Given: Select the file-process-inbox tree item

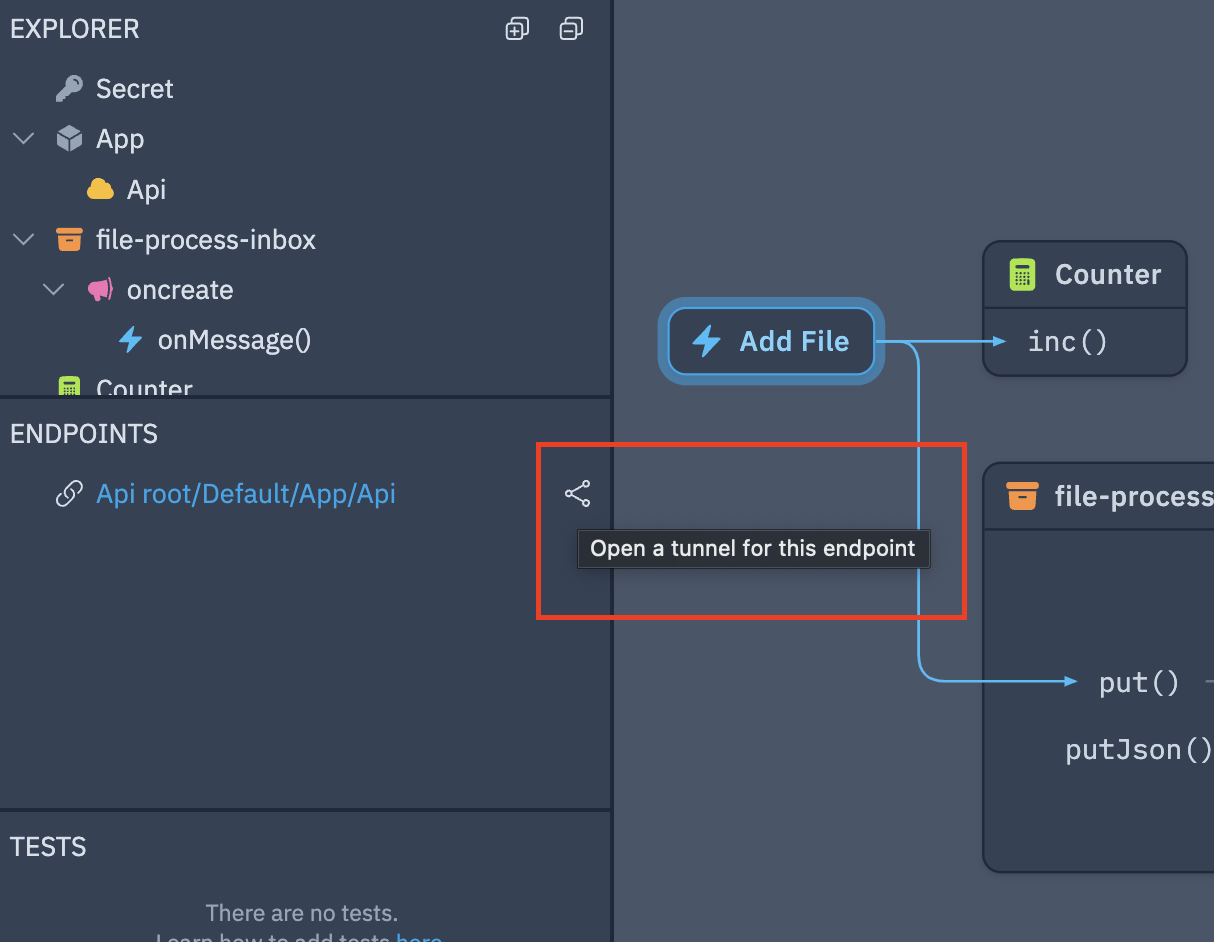Looking at the screenshot, I should 205,240.
